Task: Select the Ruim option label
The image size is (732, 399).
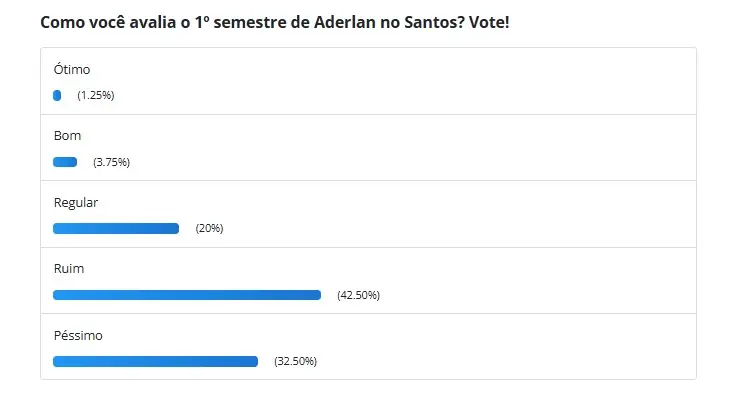Action: [69, 269]
